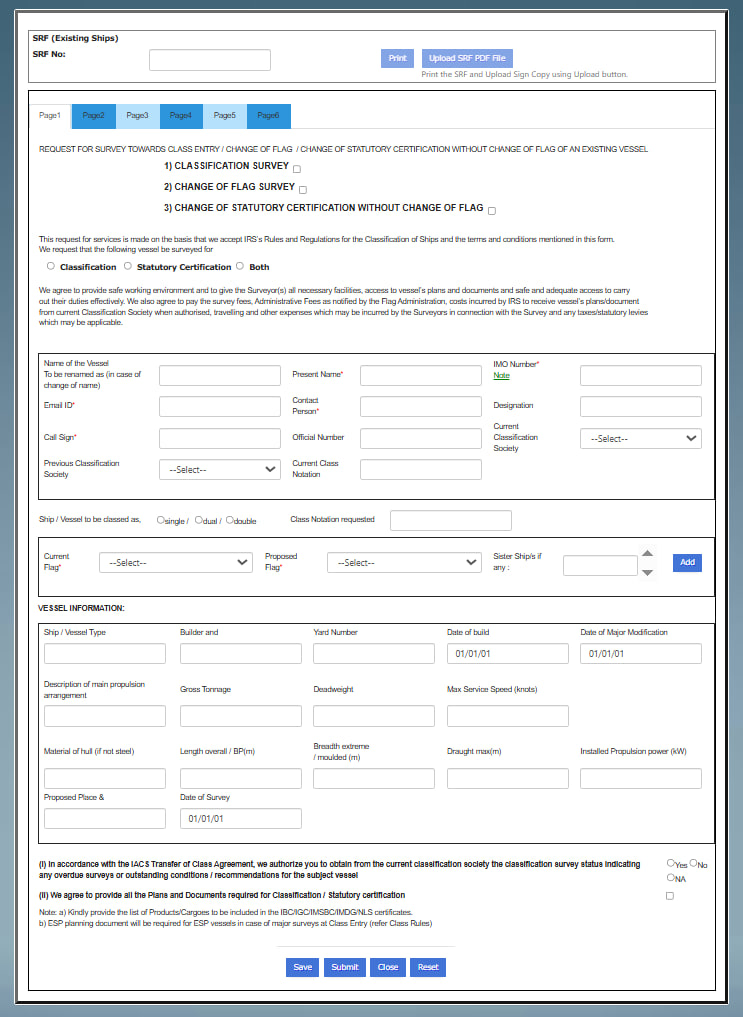The height and width of the screenshot is (1017, 743).
Task: Select the Statutory Certification radio option
Action: (x=128, y=267)
